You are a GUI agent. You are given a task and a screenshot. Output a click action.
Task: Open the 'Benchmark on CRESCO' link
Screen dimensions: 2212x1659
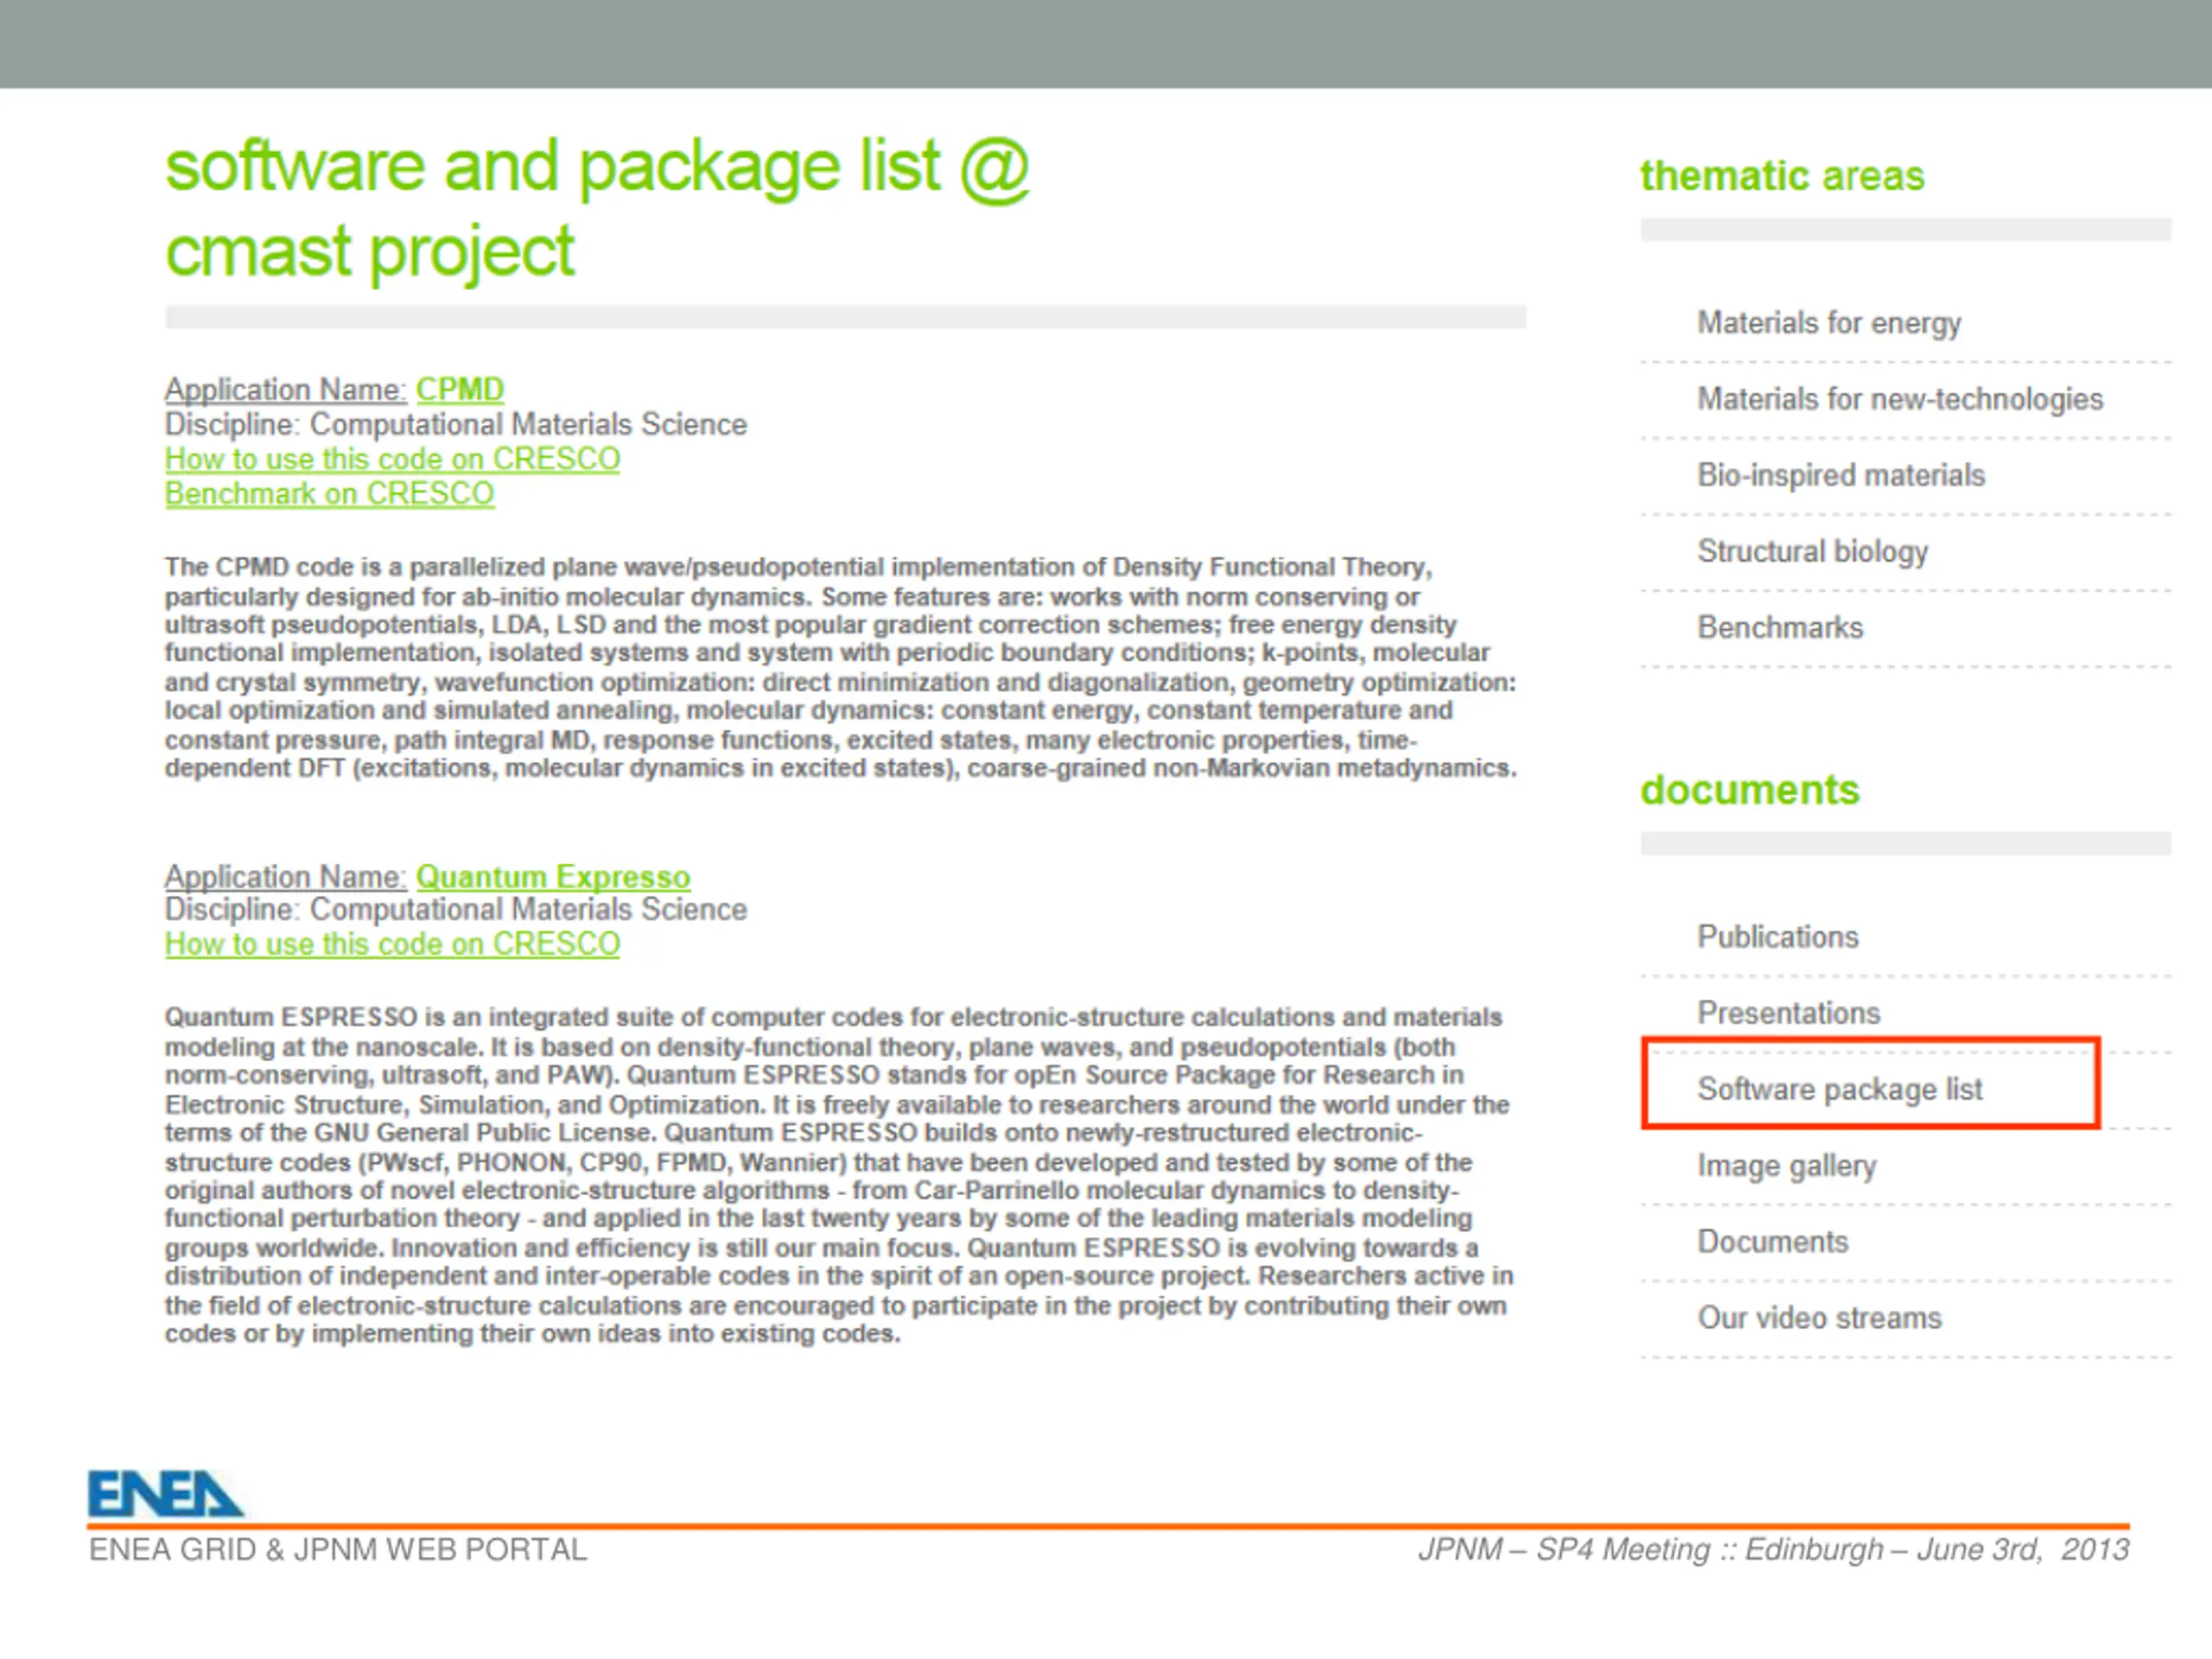(x=329, y=494)
